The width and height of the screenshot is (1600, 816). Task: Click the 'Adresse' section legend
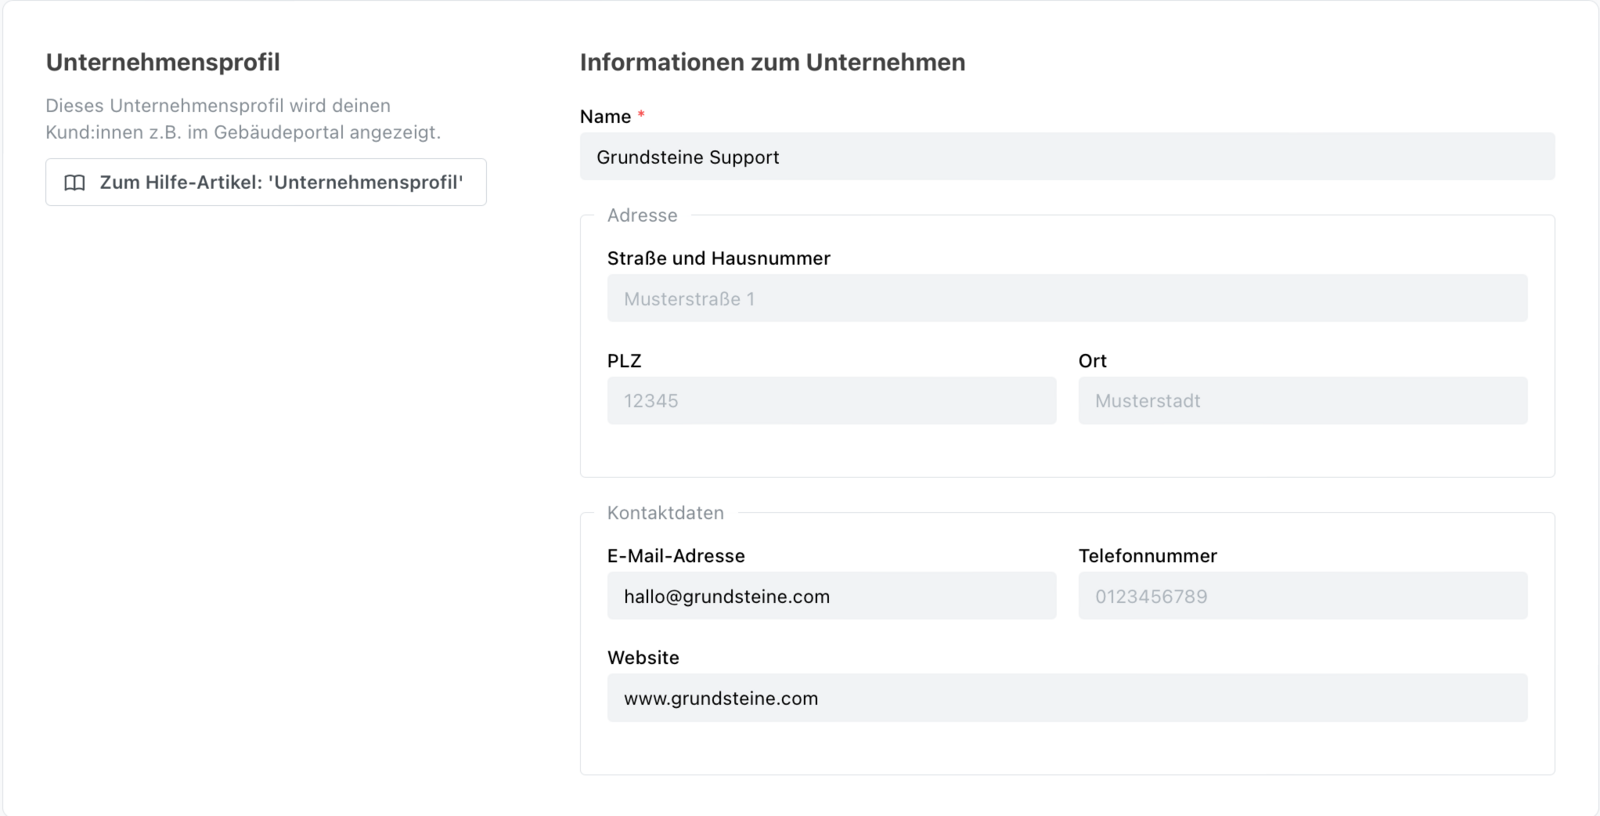click(x=642, y=216)
